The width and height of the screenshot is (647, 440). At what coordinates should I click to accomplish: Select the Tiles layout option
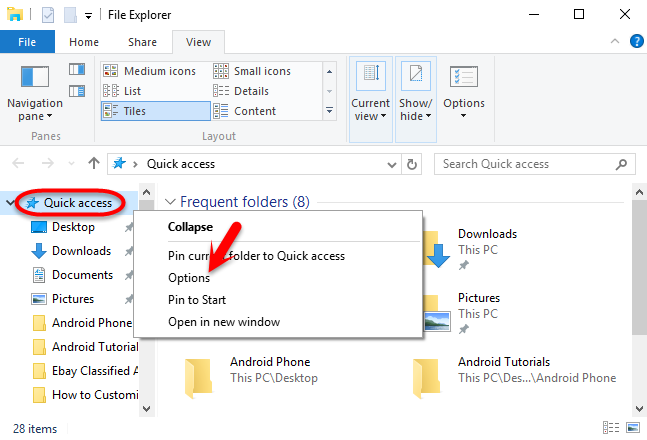pyautogui.click(x=134, y=111)
